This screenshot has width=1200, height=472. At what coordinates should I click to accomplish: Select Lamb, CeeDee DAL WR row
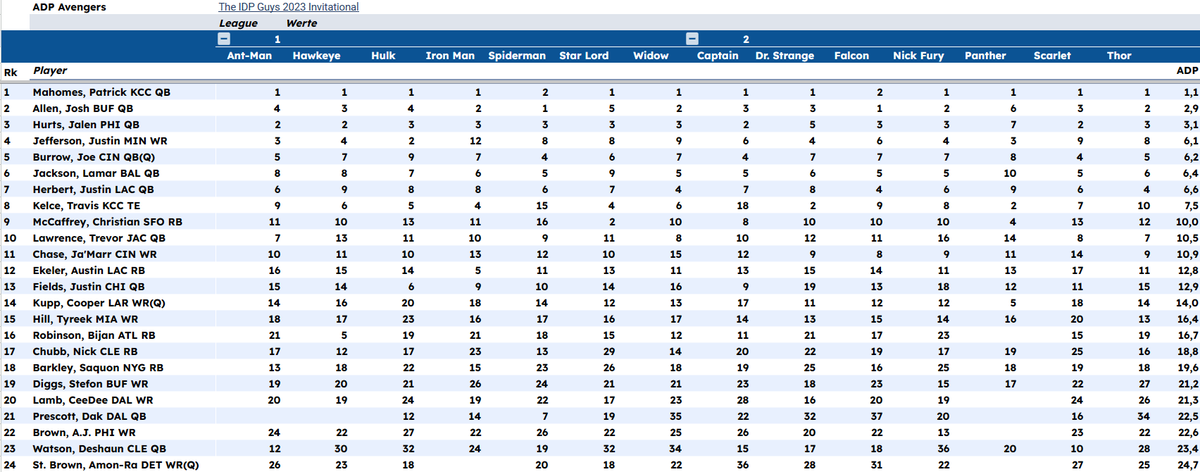point(600,402)
